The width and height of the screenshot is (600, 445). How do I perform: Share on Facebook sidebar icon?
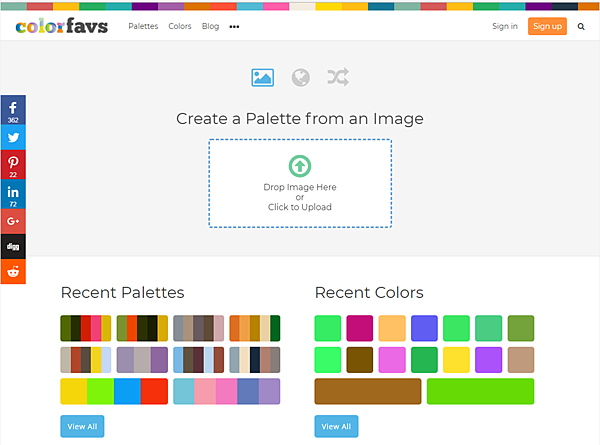(13, 110)
